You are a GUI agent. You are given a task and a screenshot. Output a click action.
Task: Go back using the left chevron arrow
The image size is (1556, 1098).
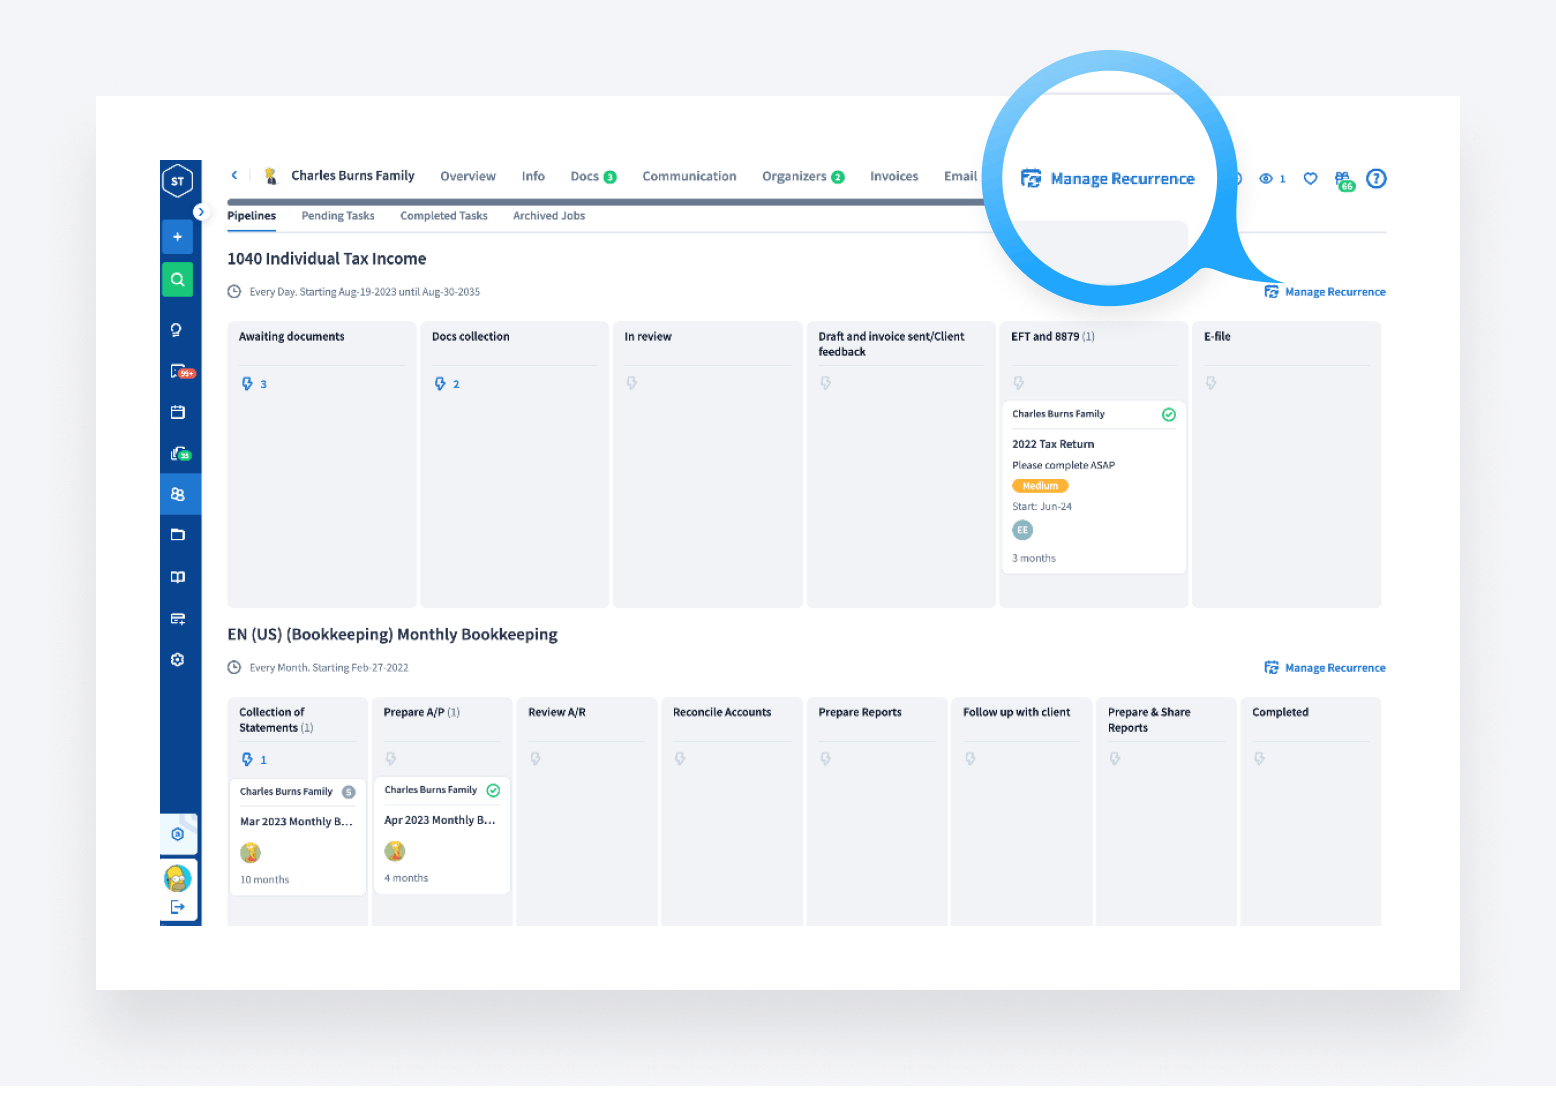[235, 175]
